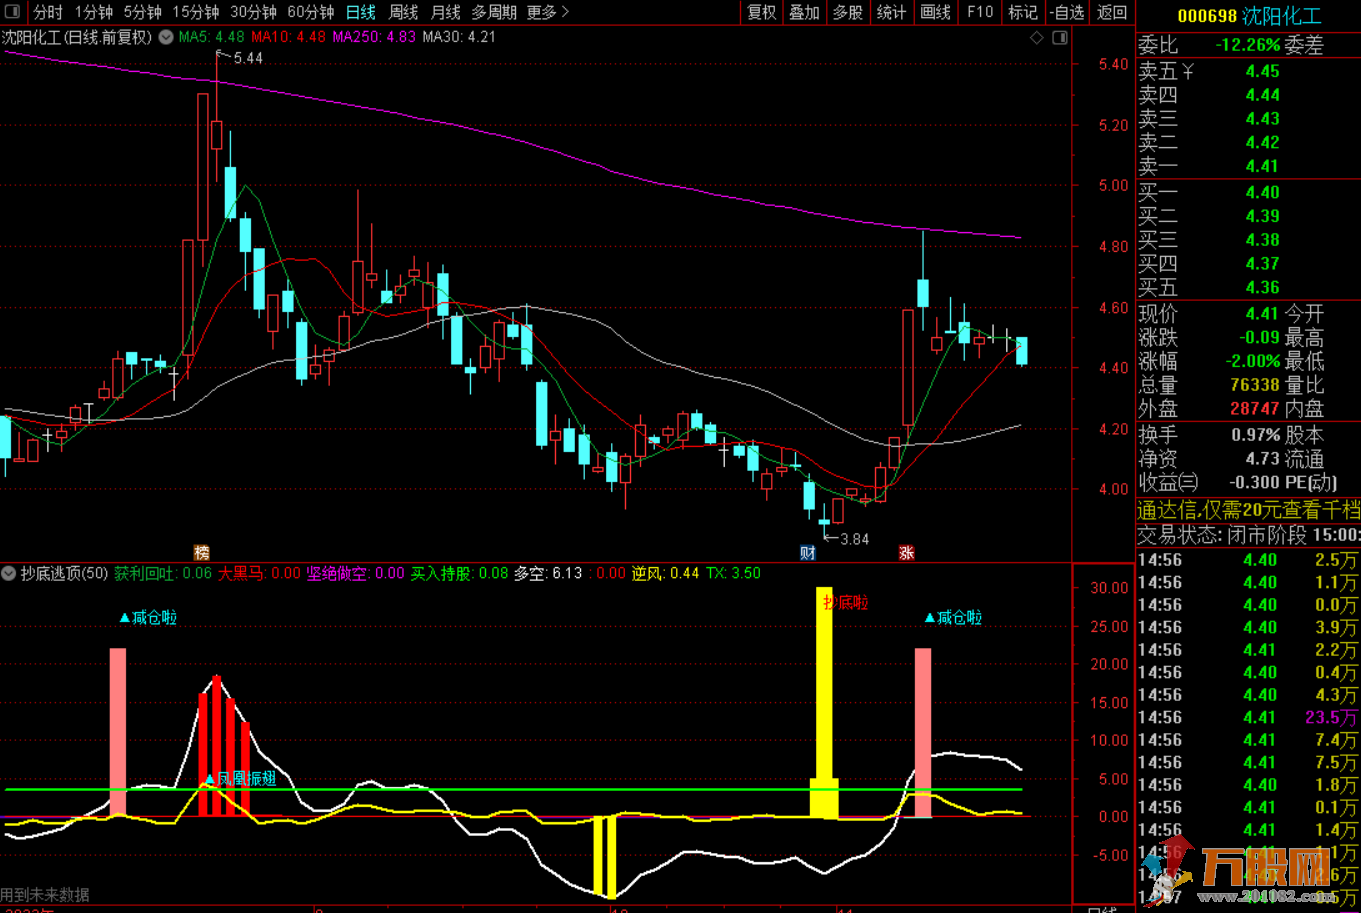The image size is (1361, 913).
Task: Click the MA10: 4.48 label
Action: pyautogui.click(x=288, y=37)
